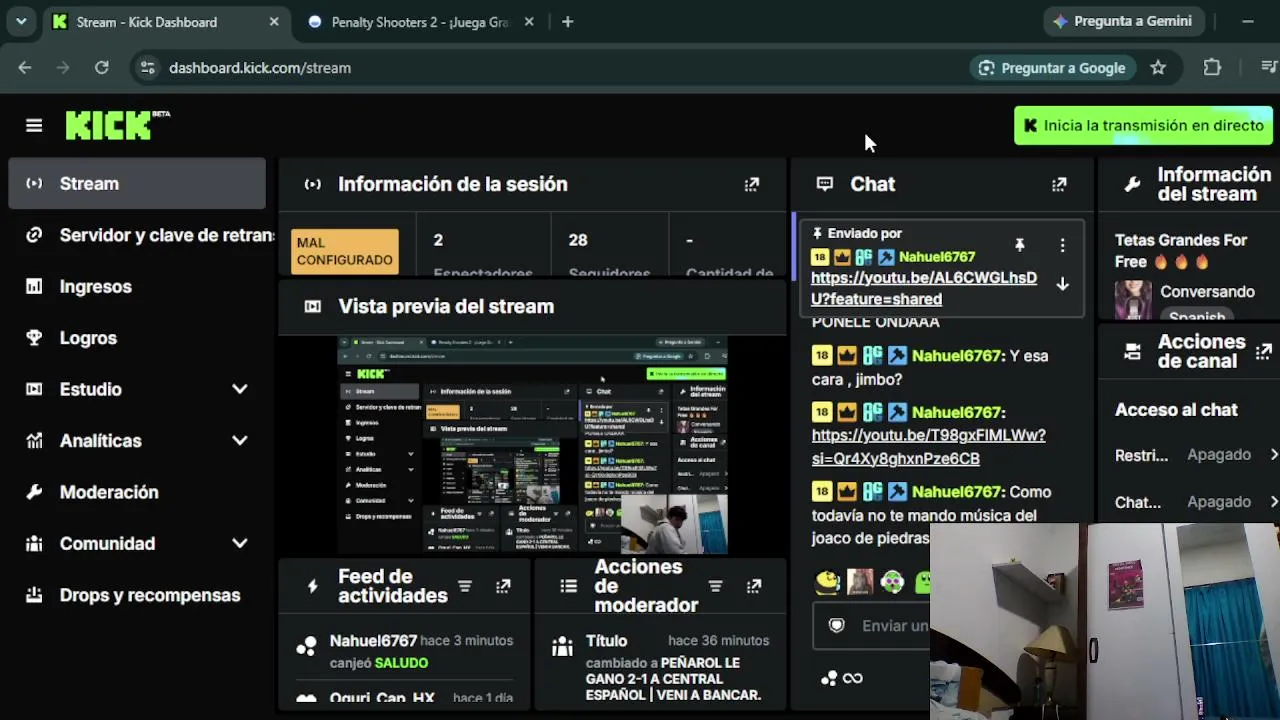Switch to the Penalty Shooters 2 tab
The height and width of the screenshot is (720, 1280).
click(x=421, y=22)
